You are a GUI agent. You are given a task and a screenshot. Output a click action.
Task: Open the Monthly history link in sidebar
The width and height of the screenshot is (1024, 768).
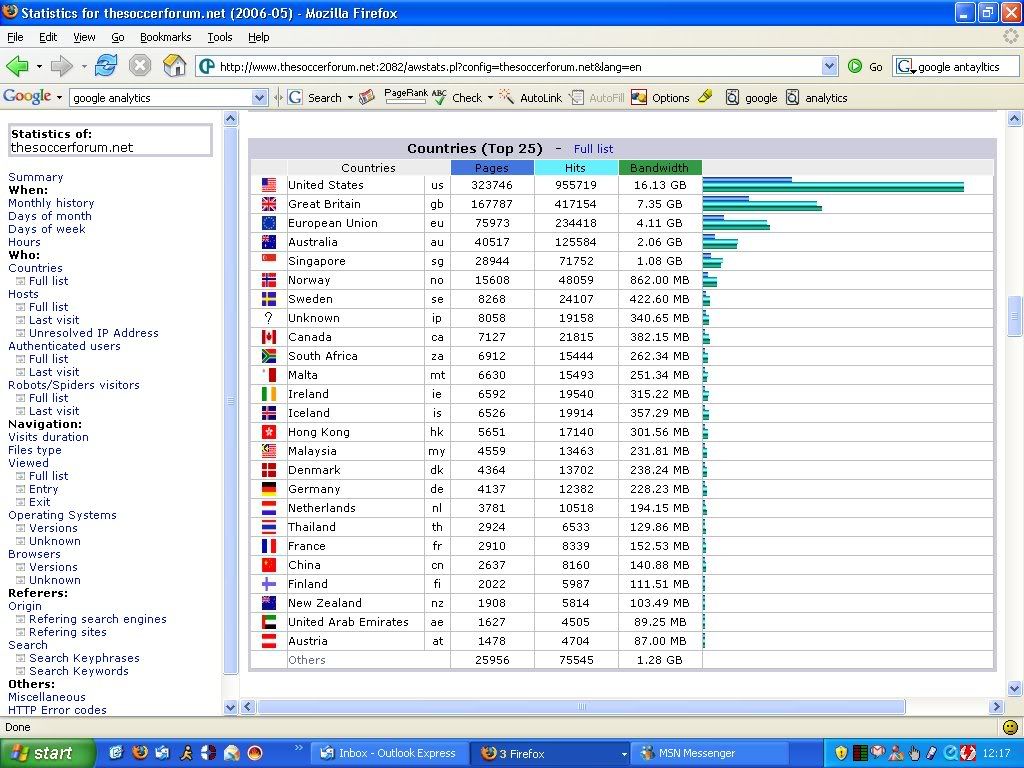pyautogui.click(x=51, y=203)
